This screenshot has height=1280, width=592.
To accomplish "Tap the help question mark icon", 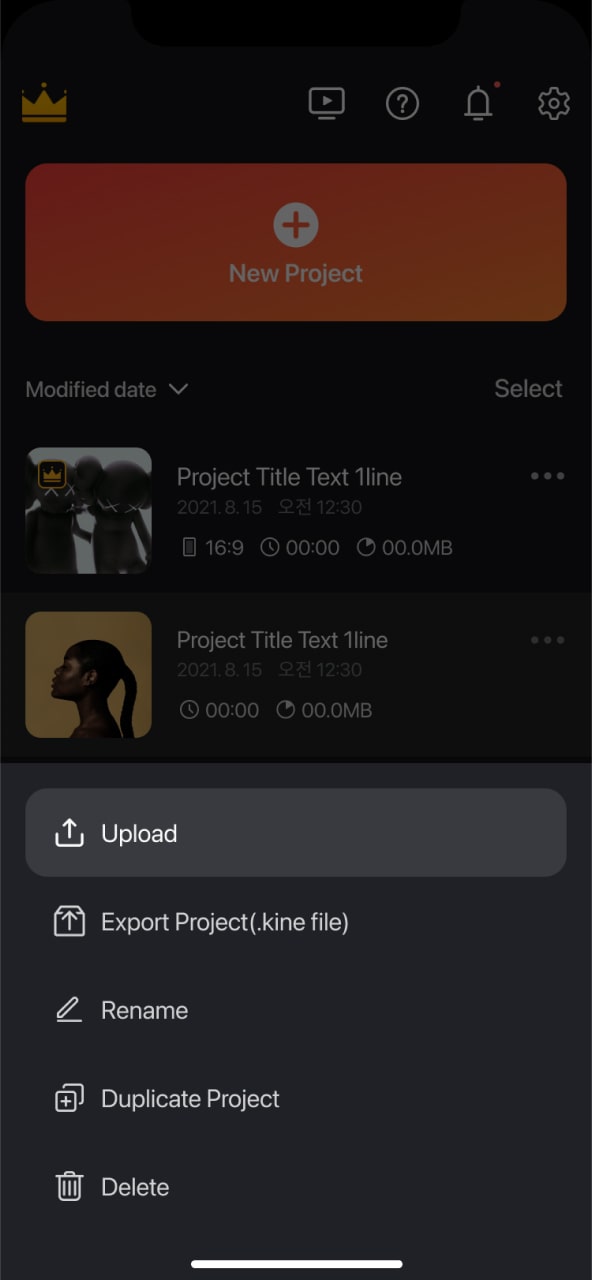I will point(402,103).
